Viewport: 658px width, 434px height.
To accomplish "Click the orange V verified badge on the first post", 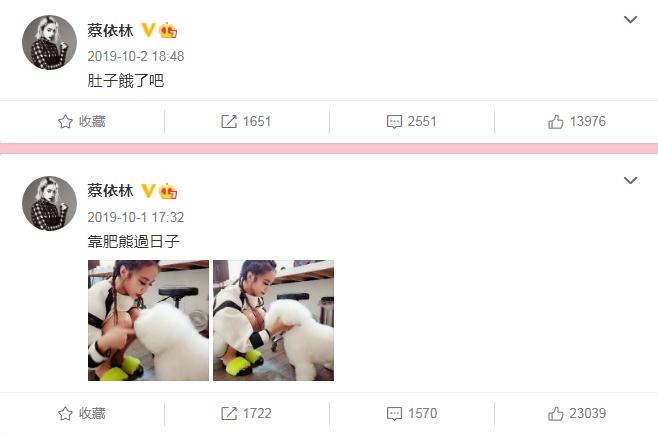I will tap(148, 30).
